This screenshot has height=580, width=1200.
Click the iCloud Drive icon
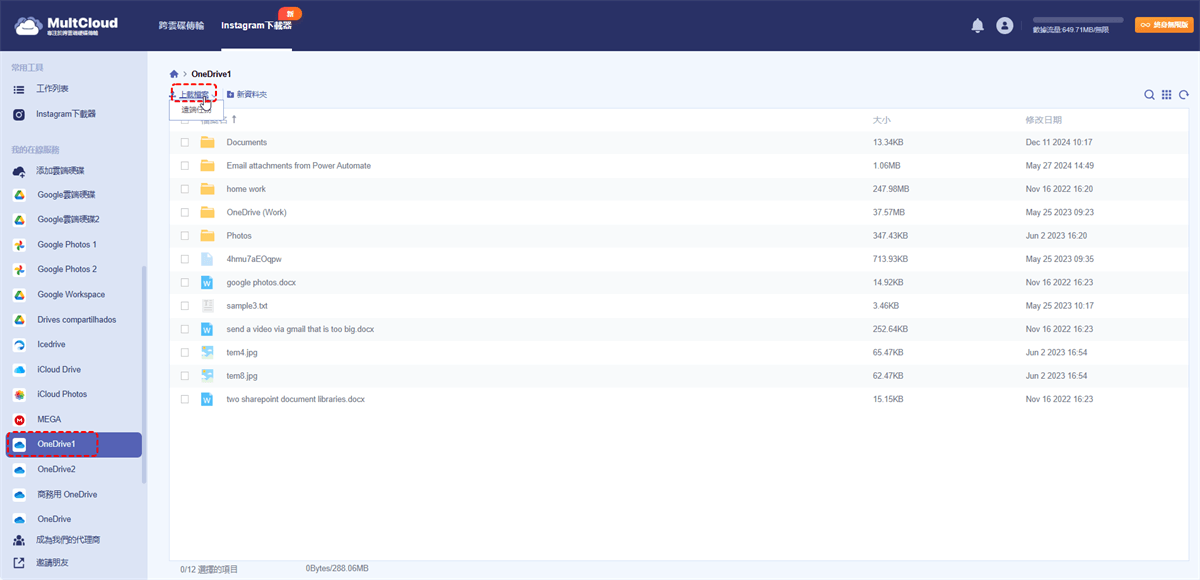click(x=19, y=370)
